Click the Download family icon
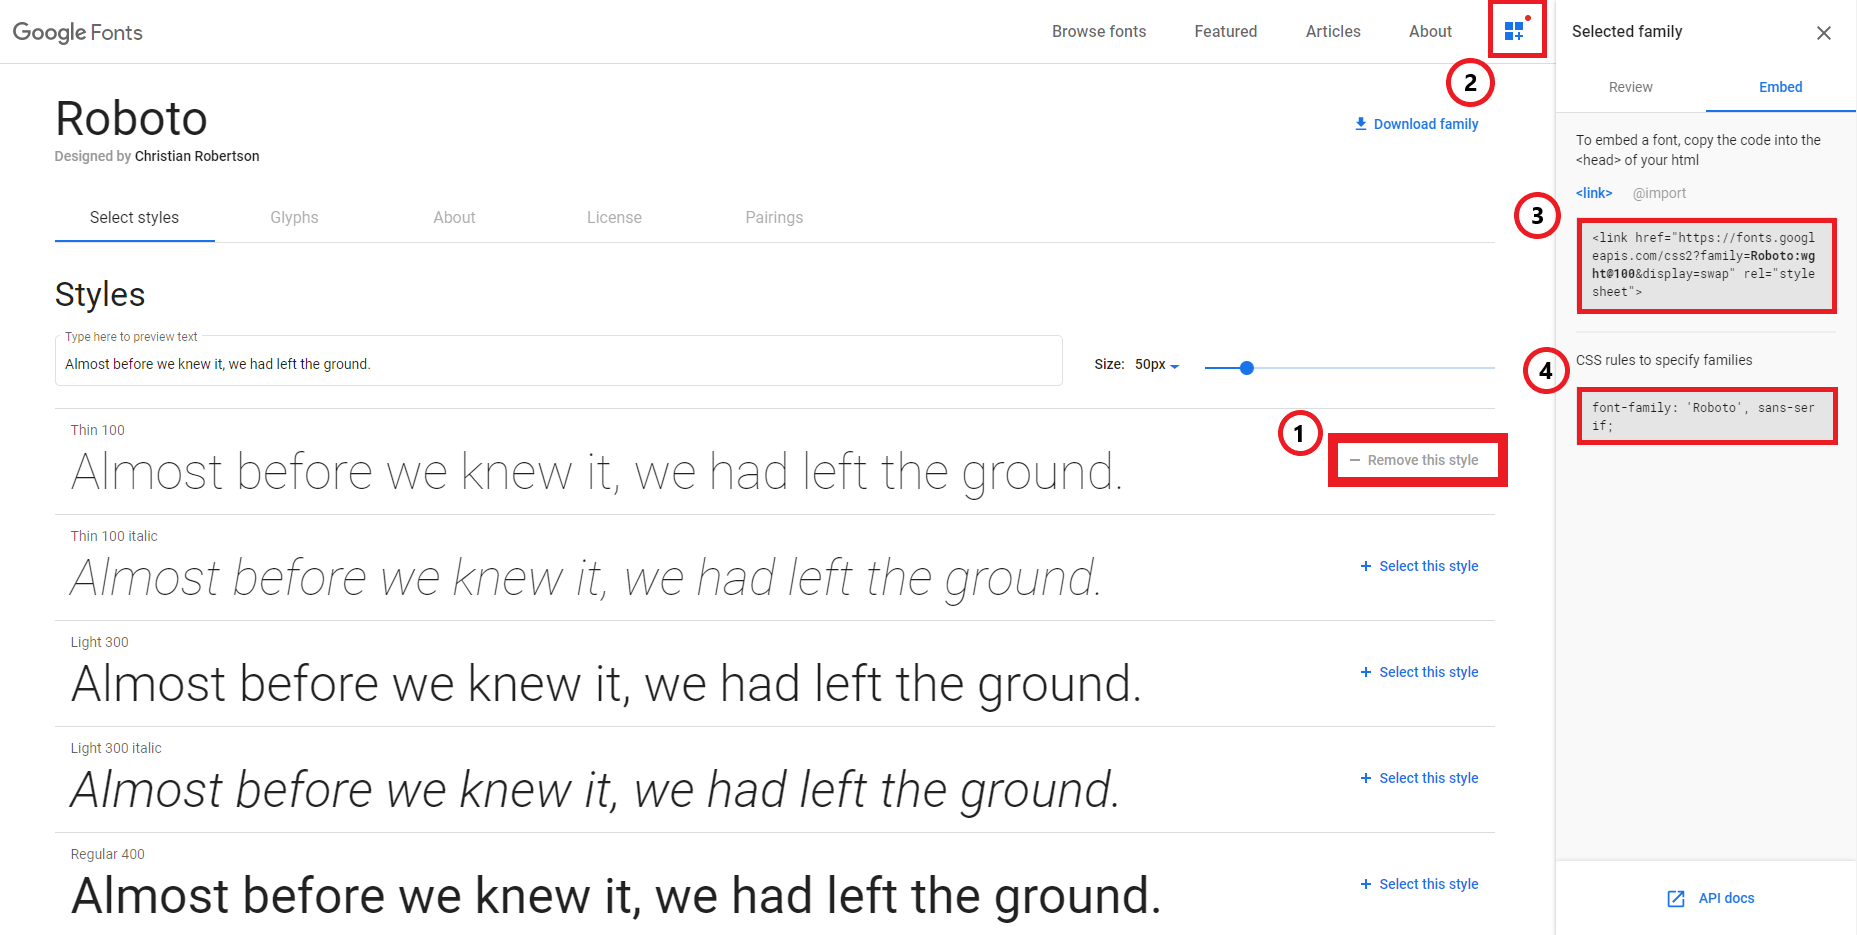The image size is (1857, 935). point(1360,124)
